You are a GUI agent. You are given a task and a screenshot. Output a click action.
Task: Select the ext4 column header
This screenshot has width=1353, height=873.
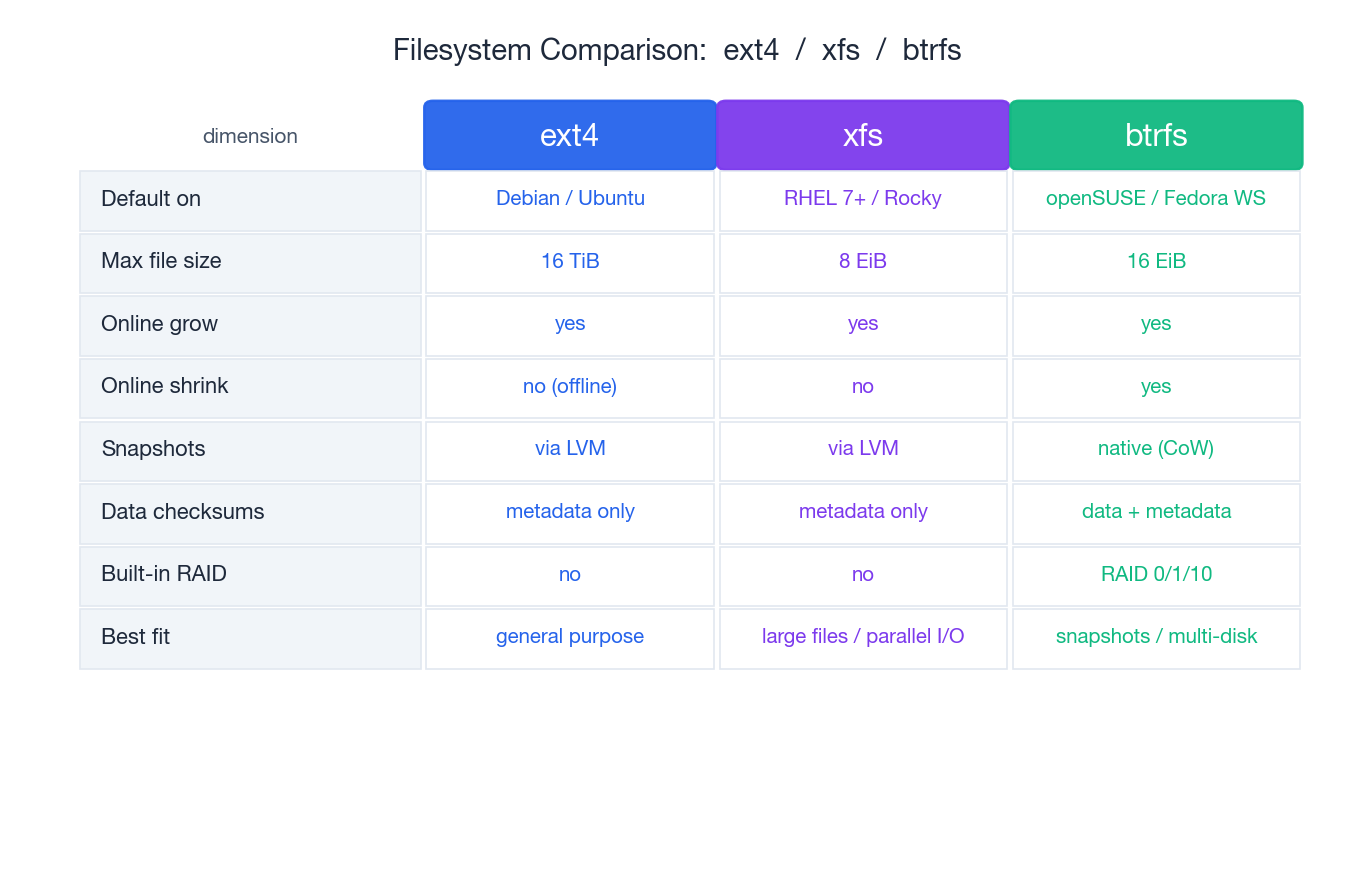click(x=569, y=134)
